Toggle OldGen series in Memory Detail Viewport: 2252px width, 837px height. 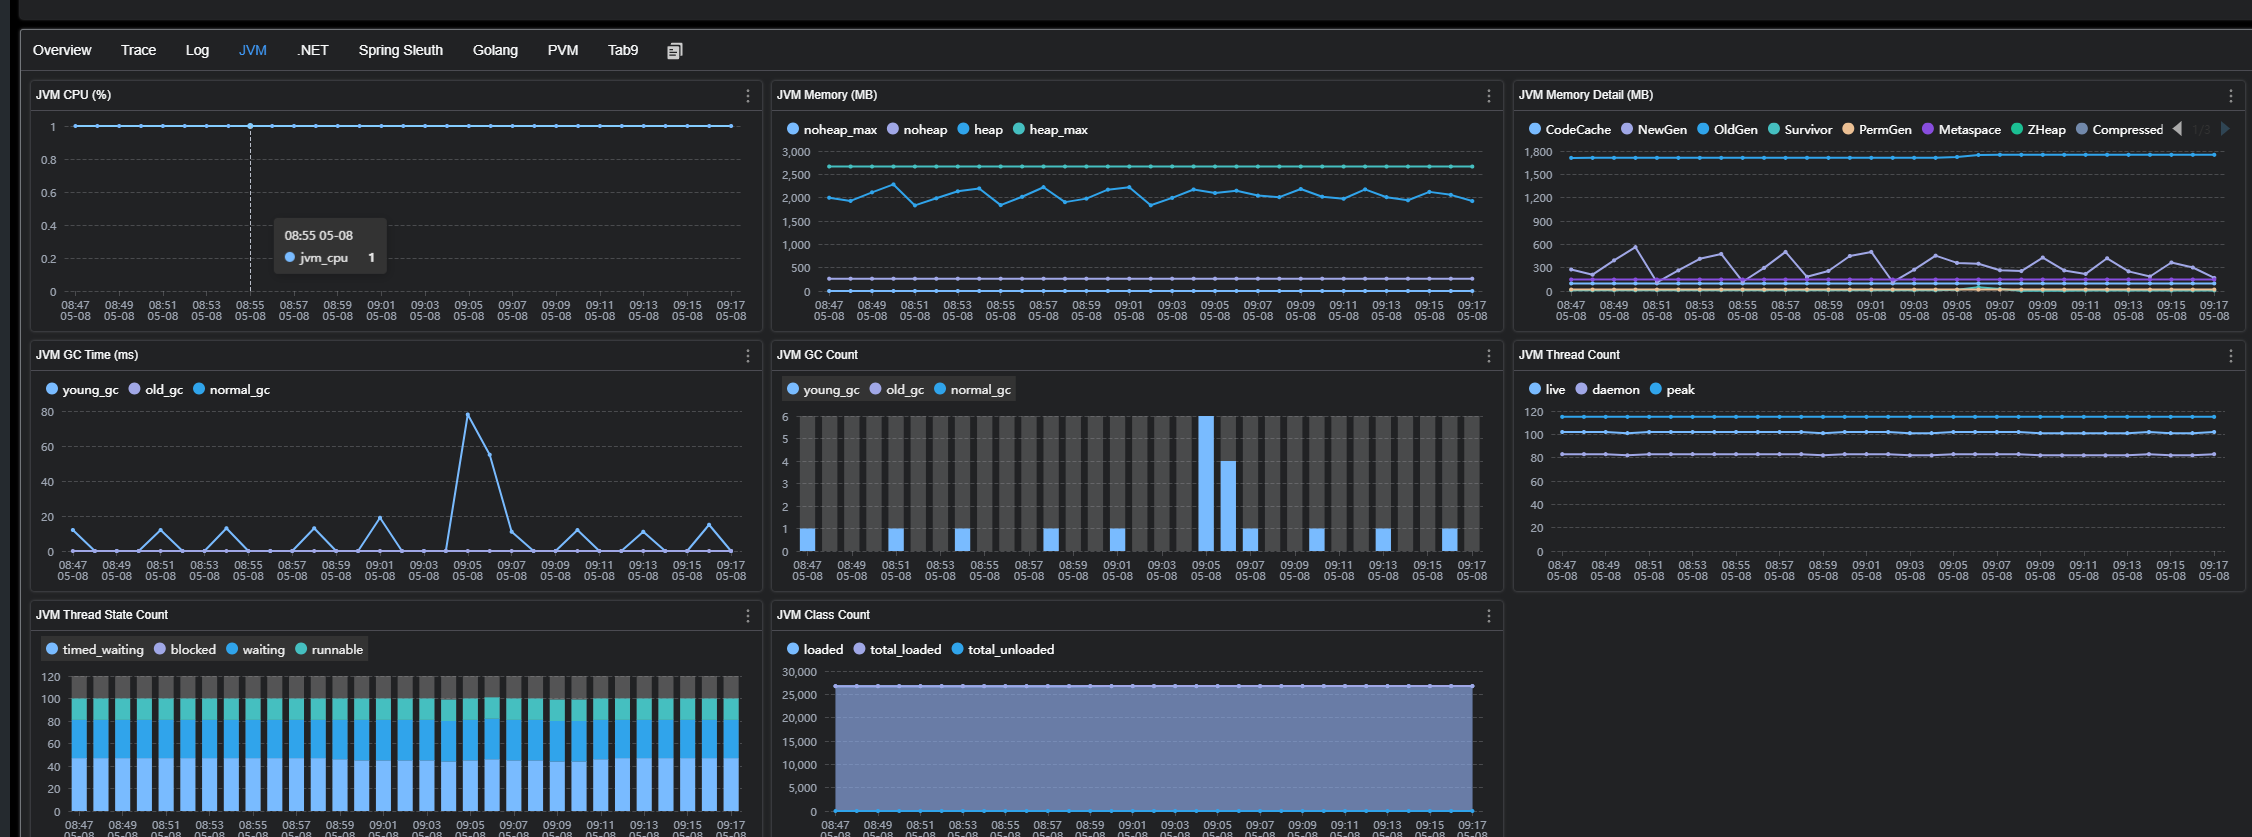pyautogui.click(x=1727, y=130)
